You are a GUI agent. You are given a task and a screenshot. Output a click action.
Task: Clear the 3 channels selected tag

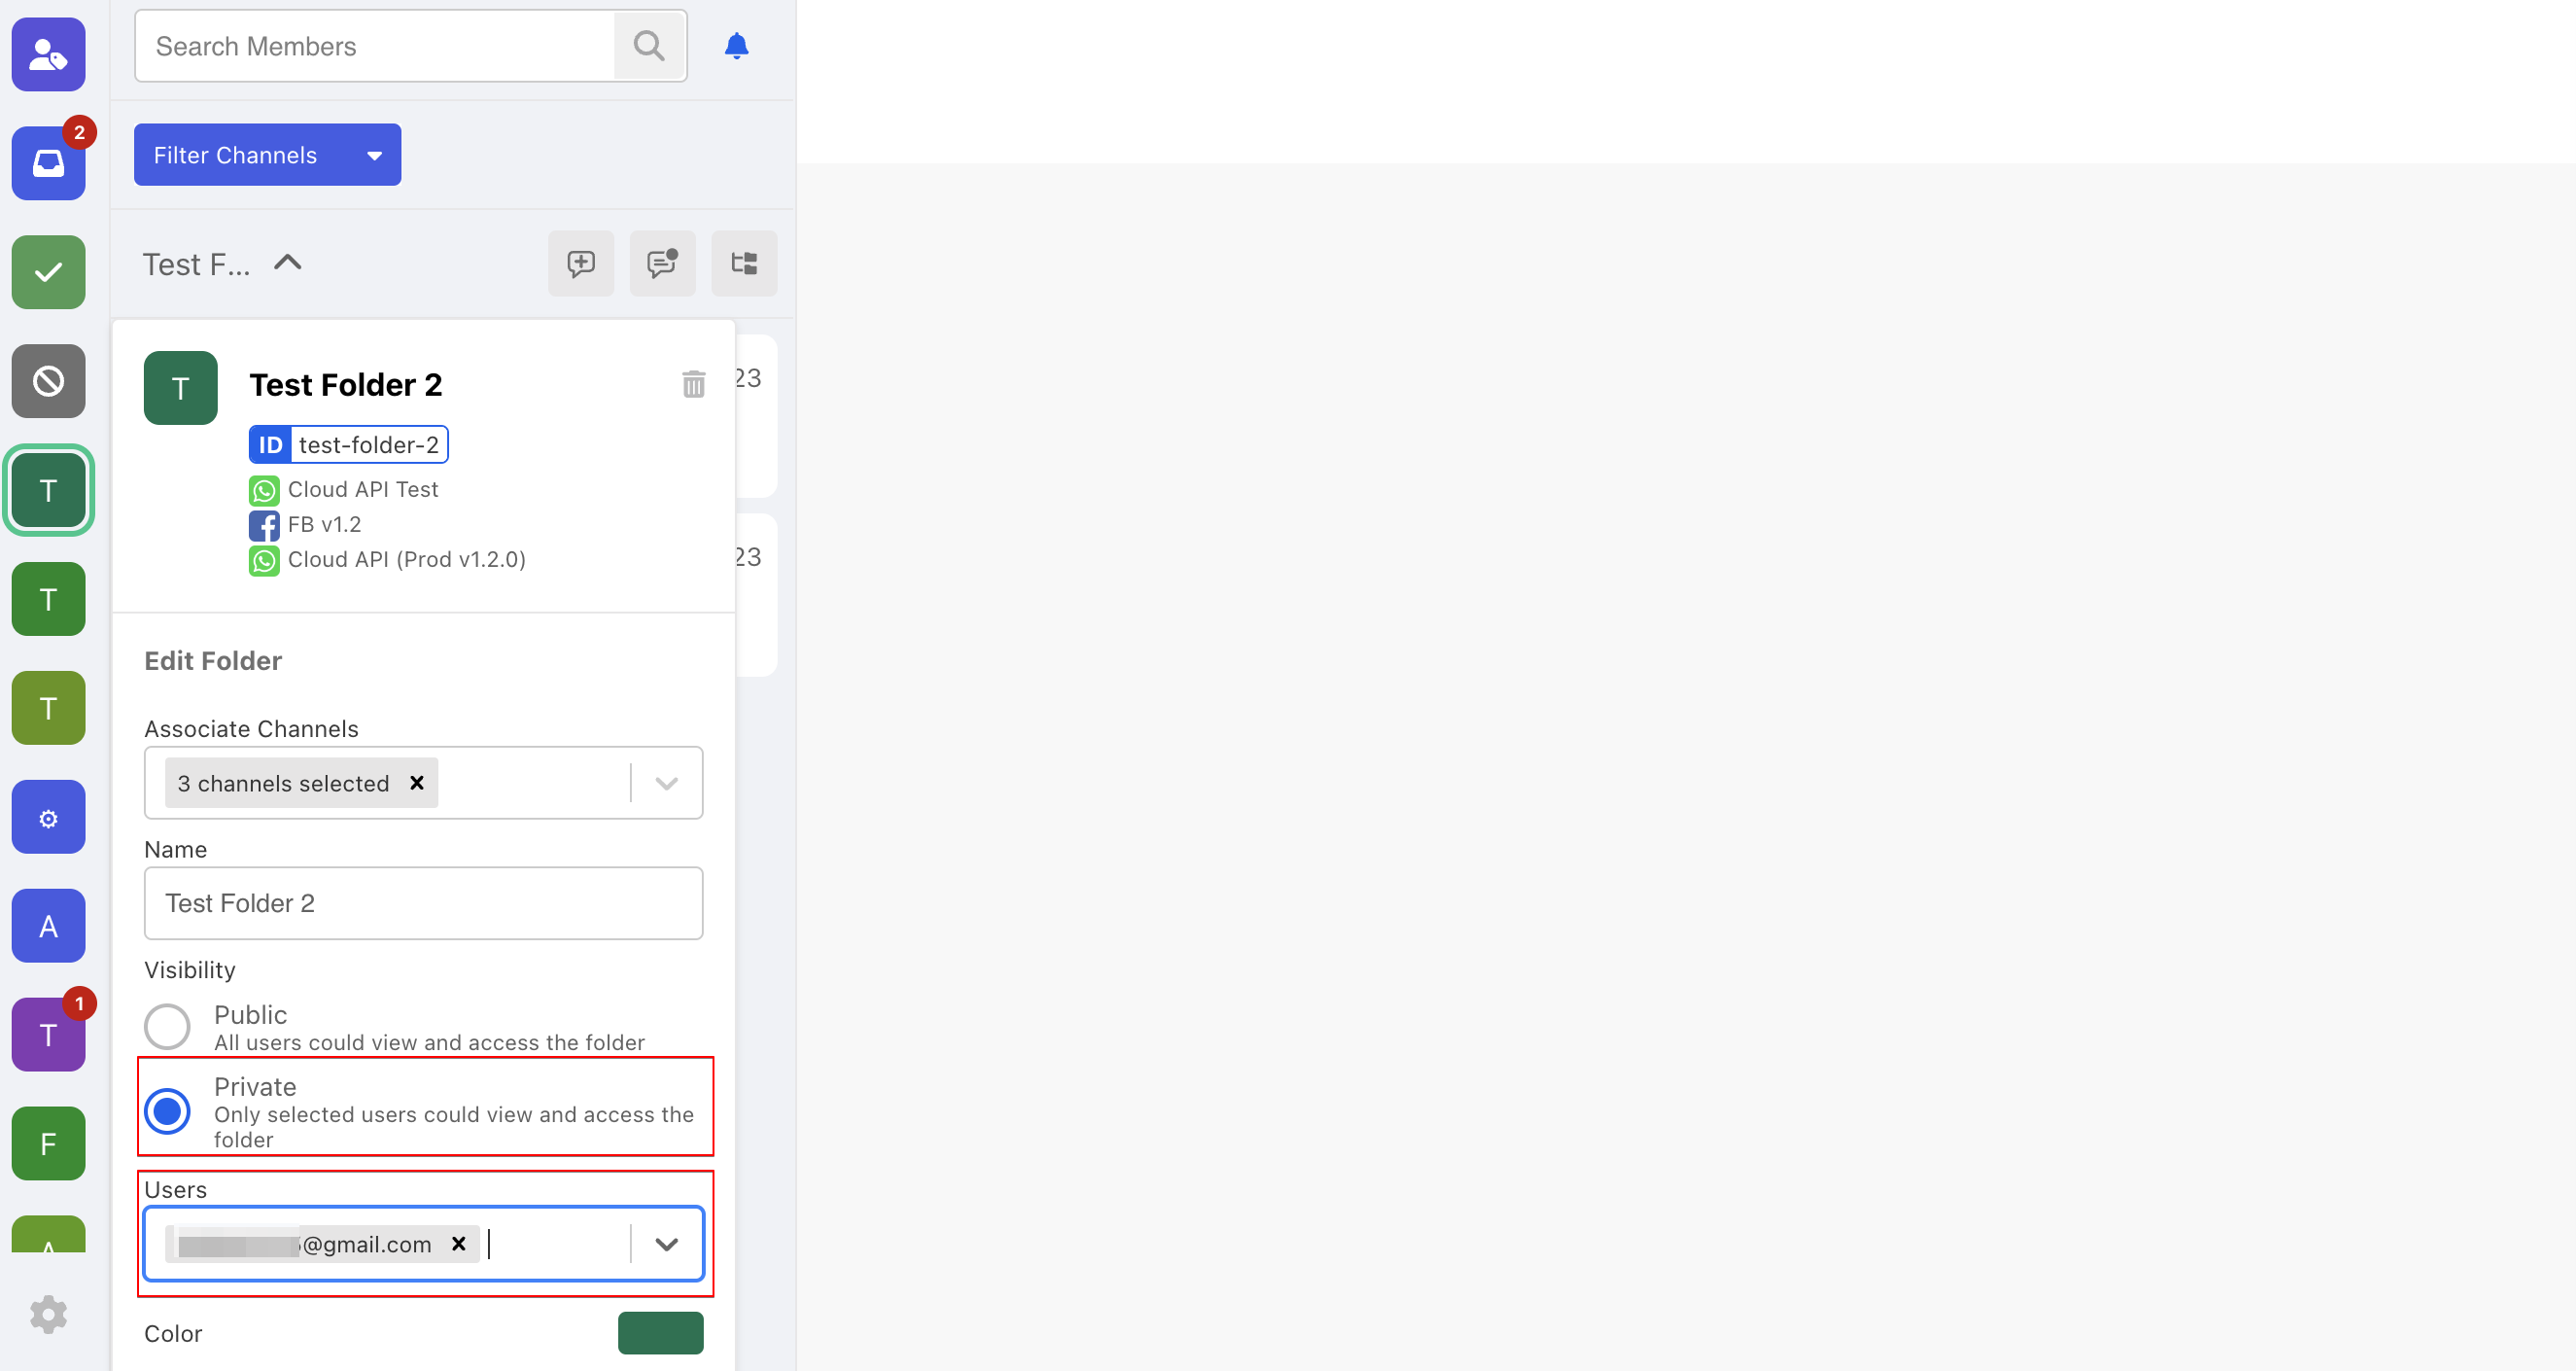click(417, 783)
